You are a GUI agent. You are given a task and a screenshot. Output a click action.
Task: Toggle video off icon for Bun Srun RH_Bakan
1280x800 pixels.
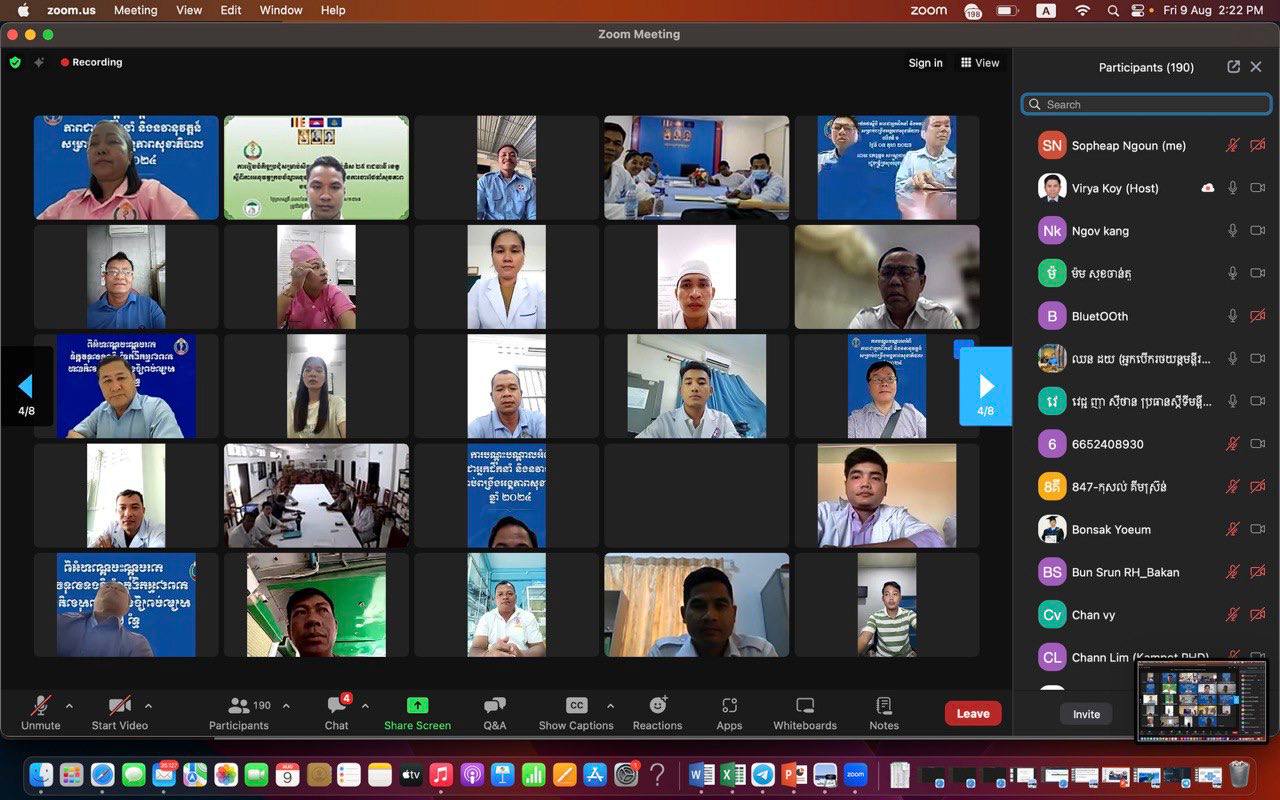(x=1258, y=572)
